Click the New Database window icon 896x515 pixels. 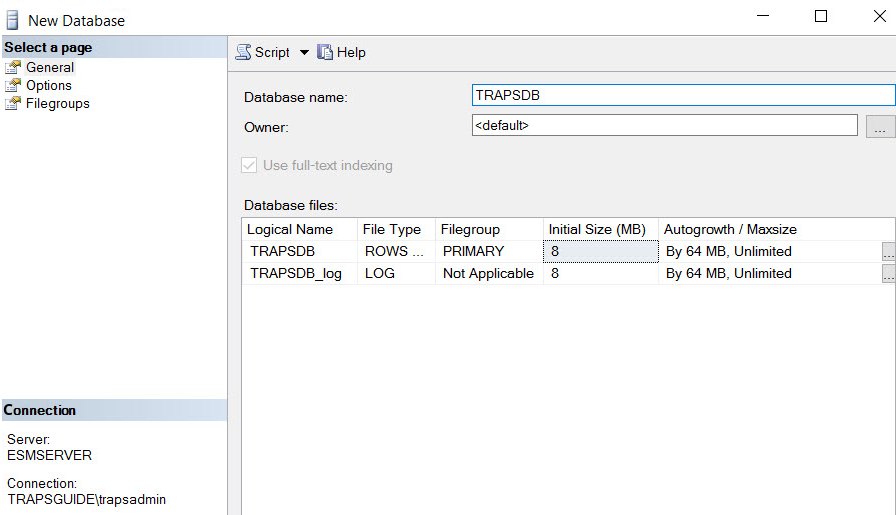coord(13,19)
